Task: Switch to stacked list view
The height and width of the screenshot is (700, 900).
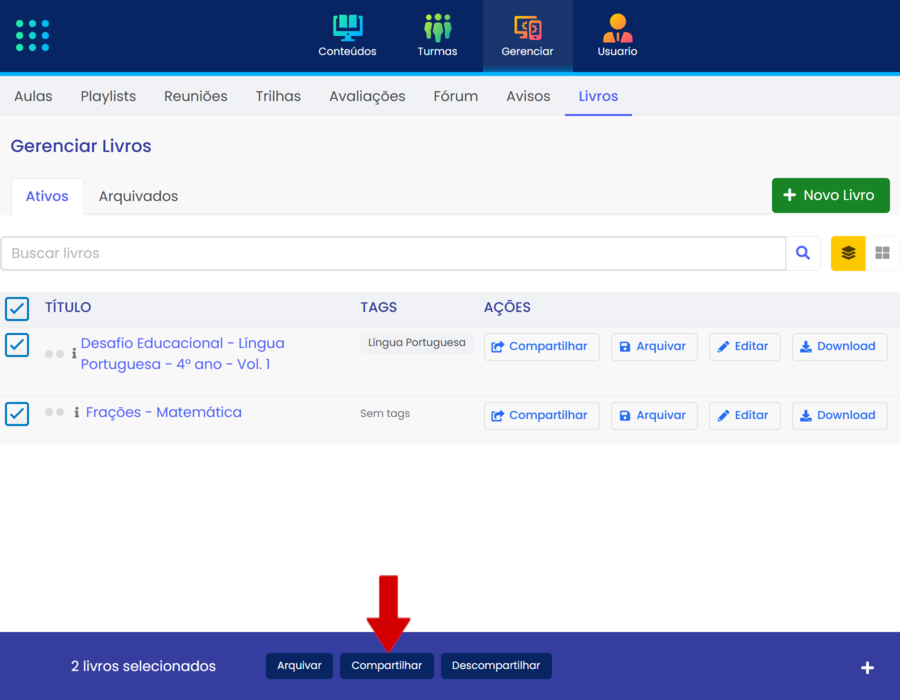Action: (848, 254)
